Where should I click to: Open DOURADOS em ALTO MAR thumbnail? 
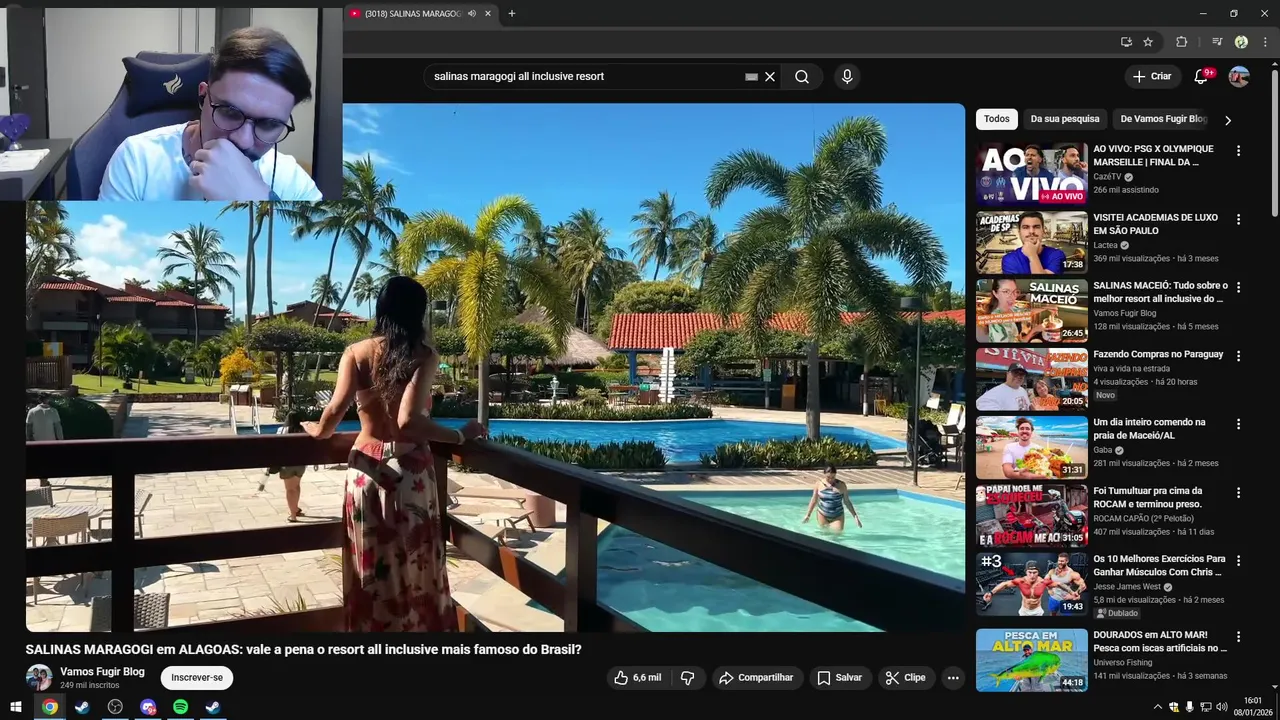[x=1031, y=659]
